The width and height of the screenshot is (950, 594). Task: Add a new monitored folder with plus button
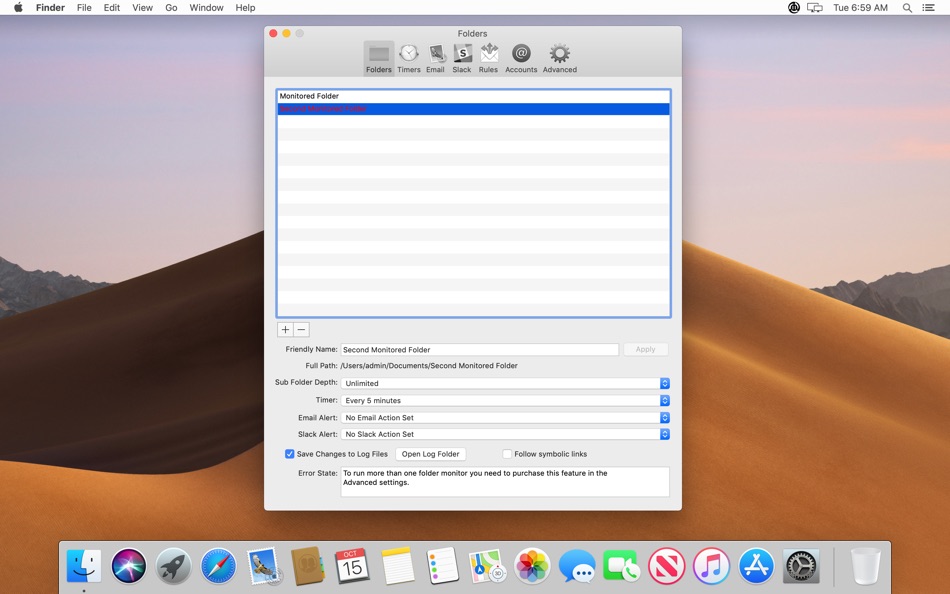click(x=285, y=330)
